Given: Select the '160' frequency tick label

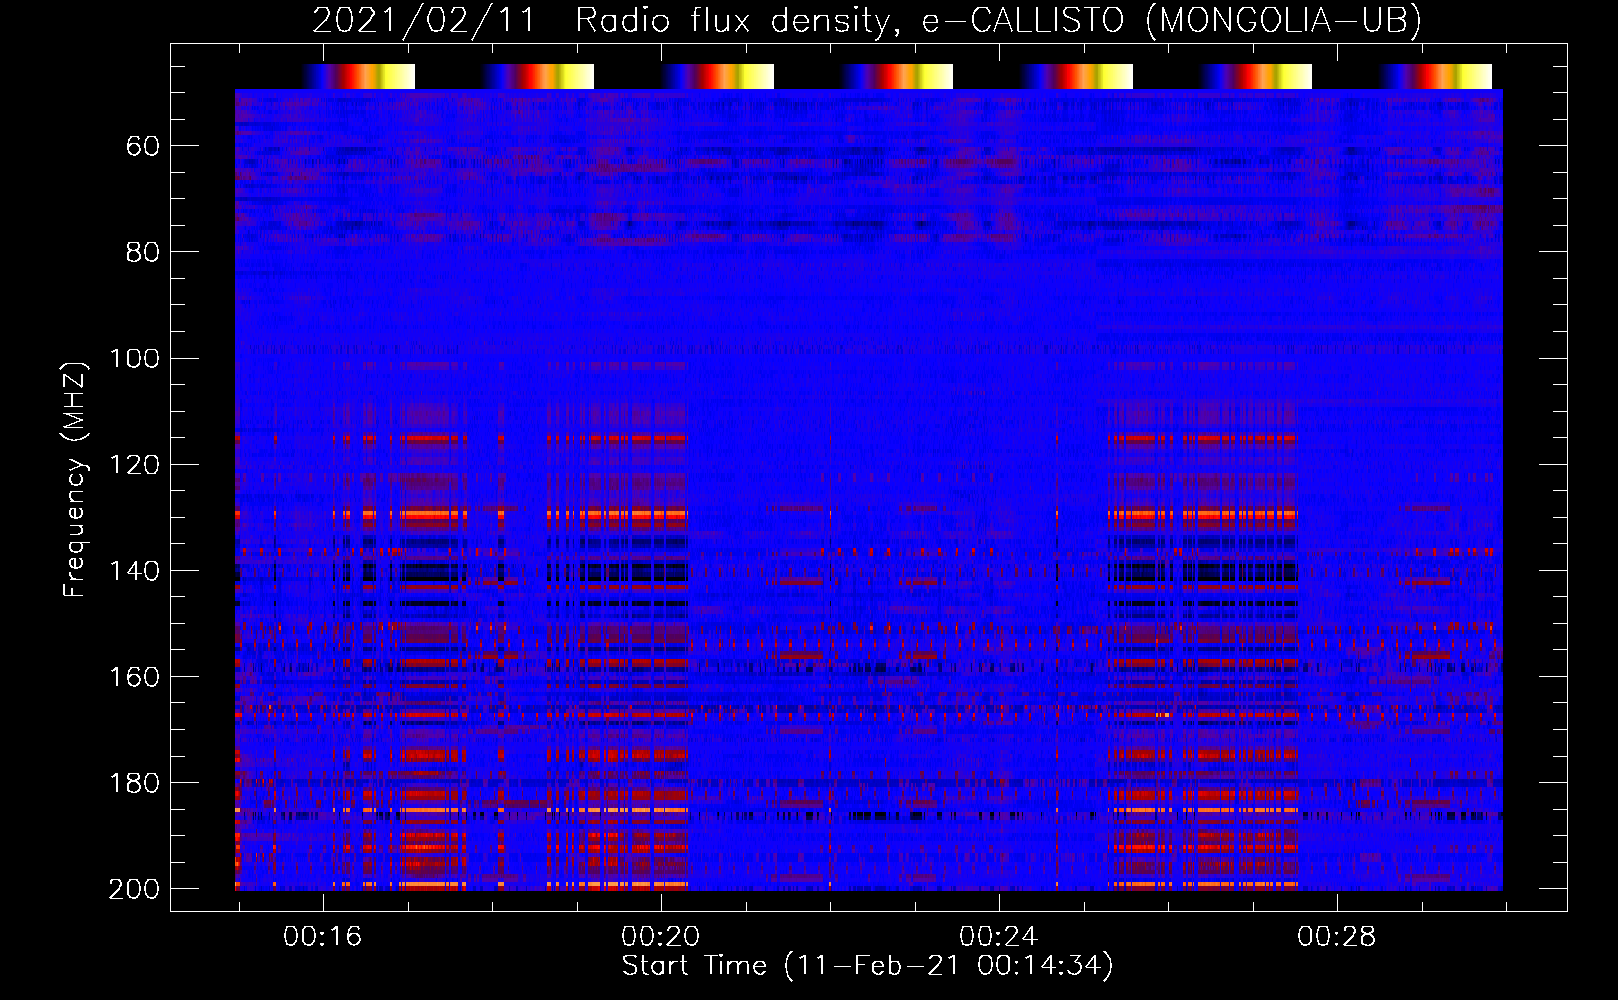Looking at the screenshot, I should click(x=134, y=677).
